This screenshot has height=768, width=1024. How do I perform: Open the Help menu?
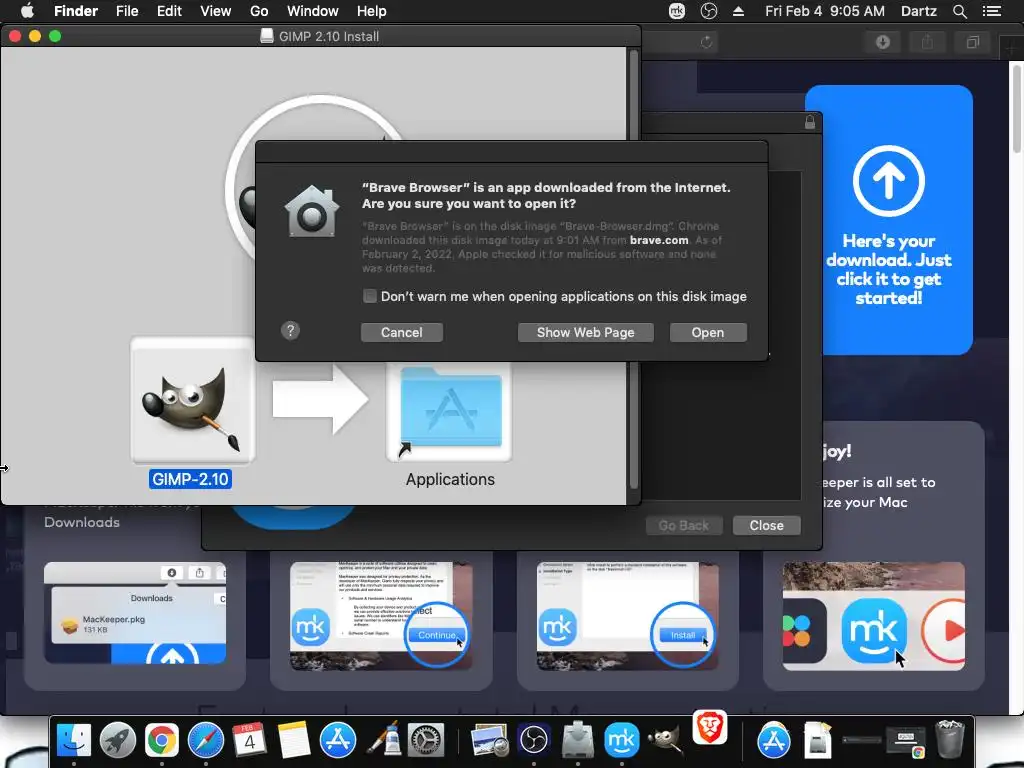(x=372, y=11)
